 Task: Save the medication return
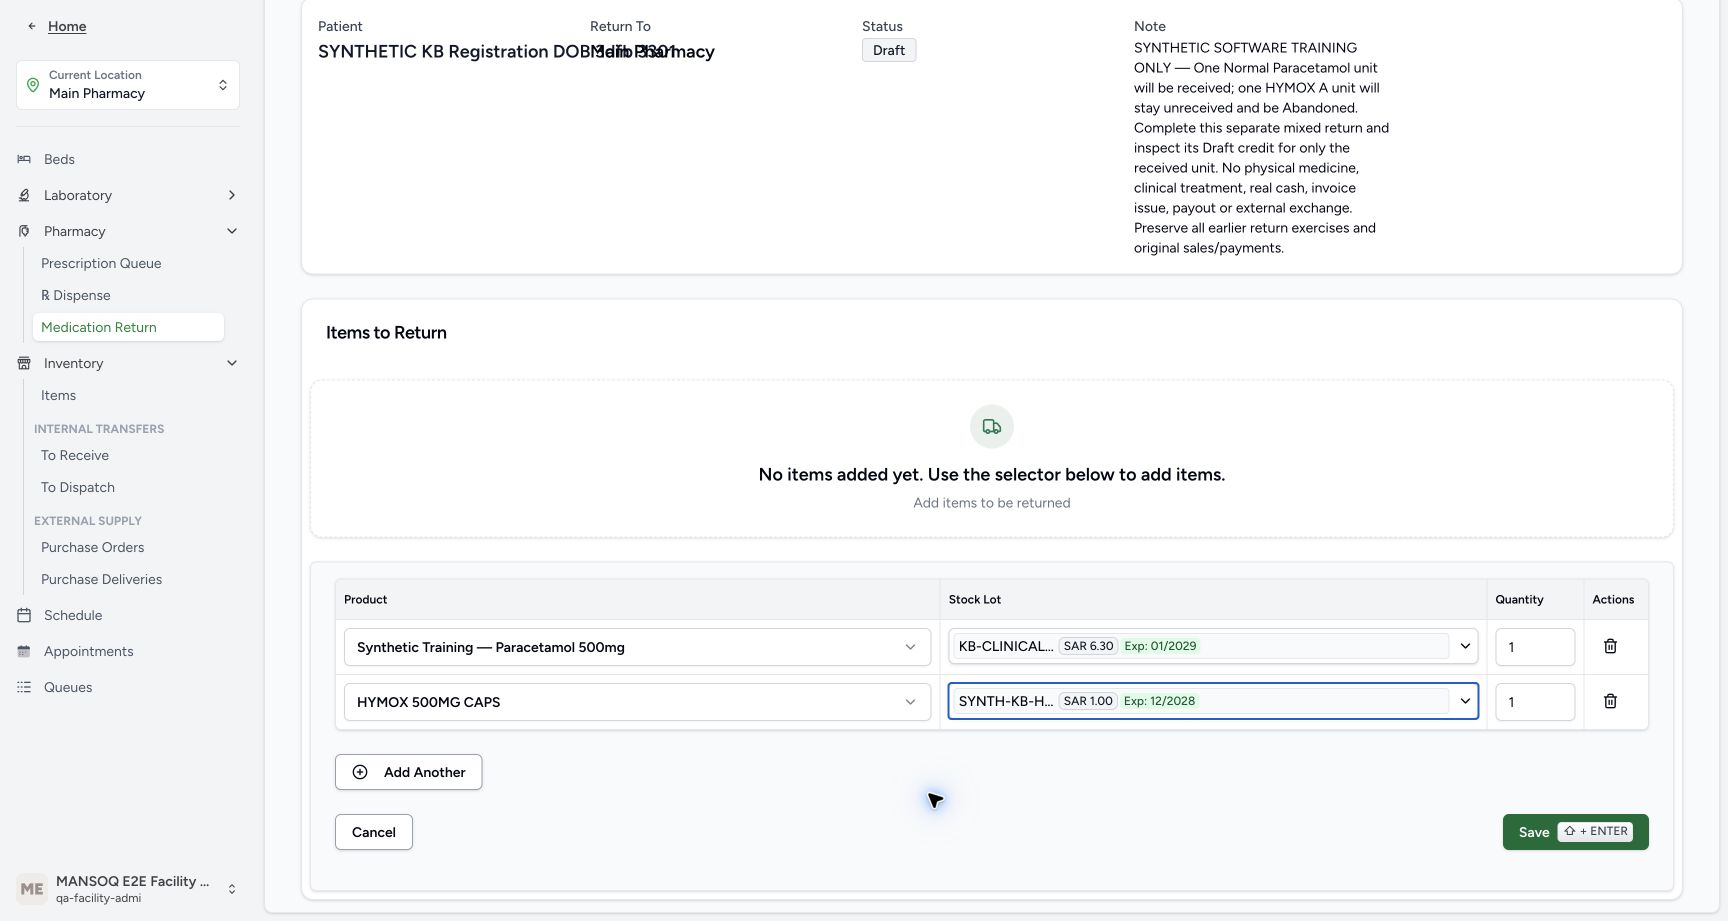(x=1575, y=832)
